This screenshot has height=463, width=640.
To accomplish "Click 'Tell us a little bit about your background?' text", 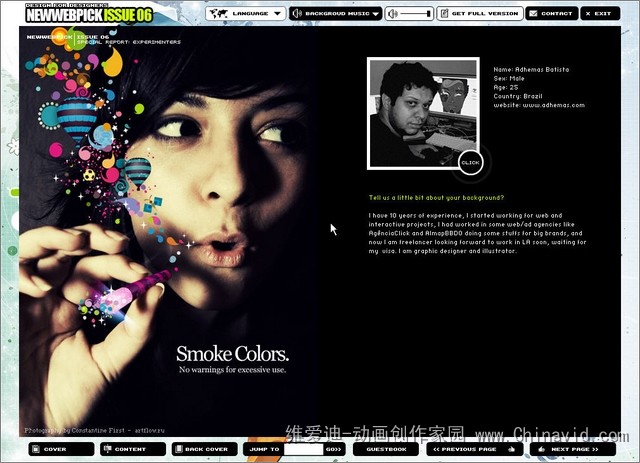I will tap(436, 198).
